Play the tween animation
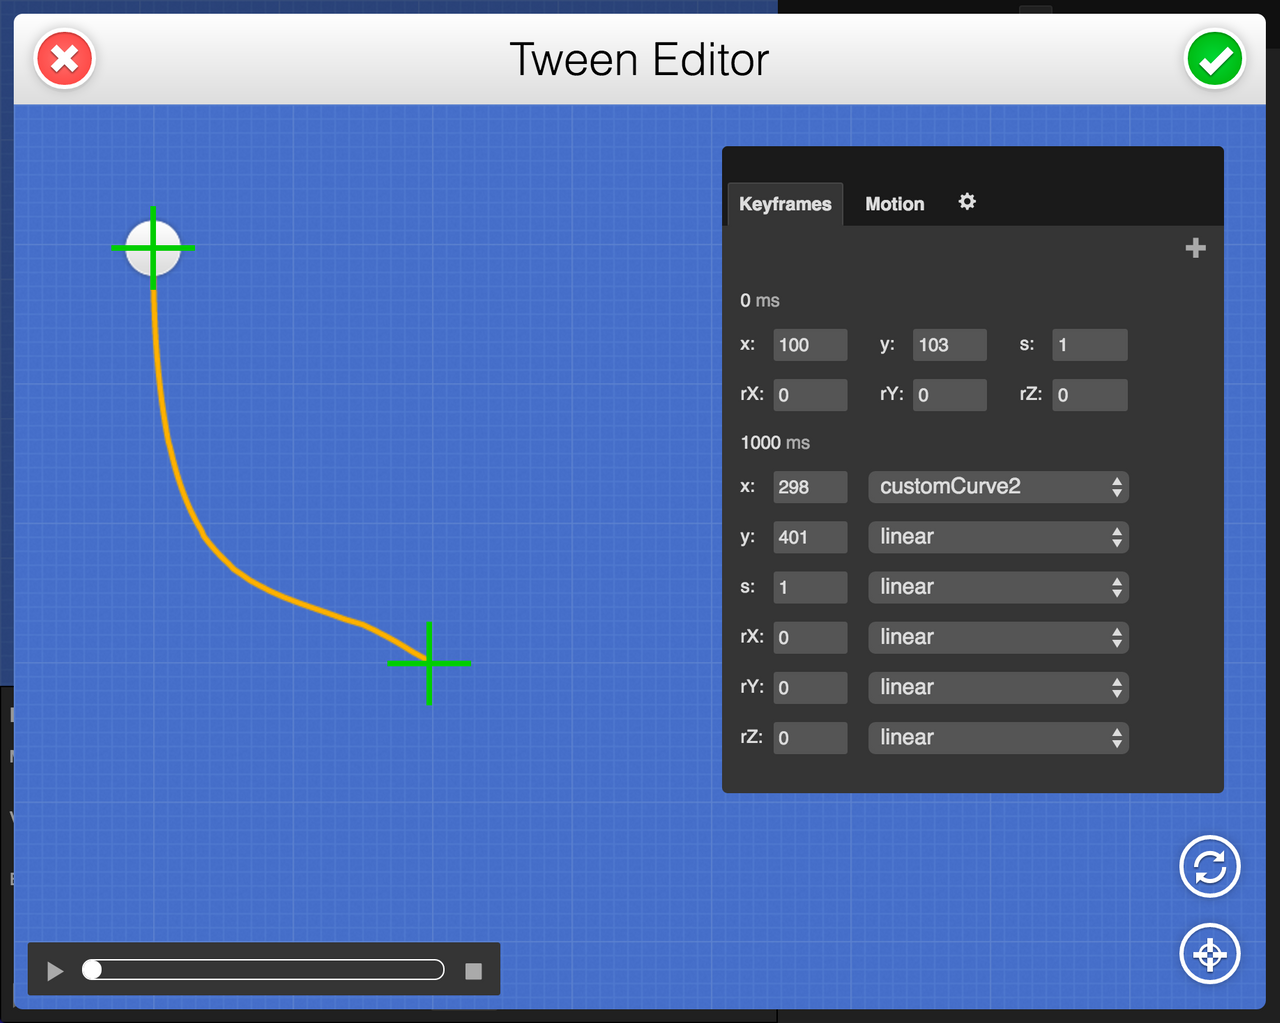The width and height of the screenshot is (1280, 1023). tap(55, 971)
